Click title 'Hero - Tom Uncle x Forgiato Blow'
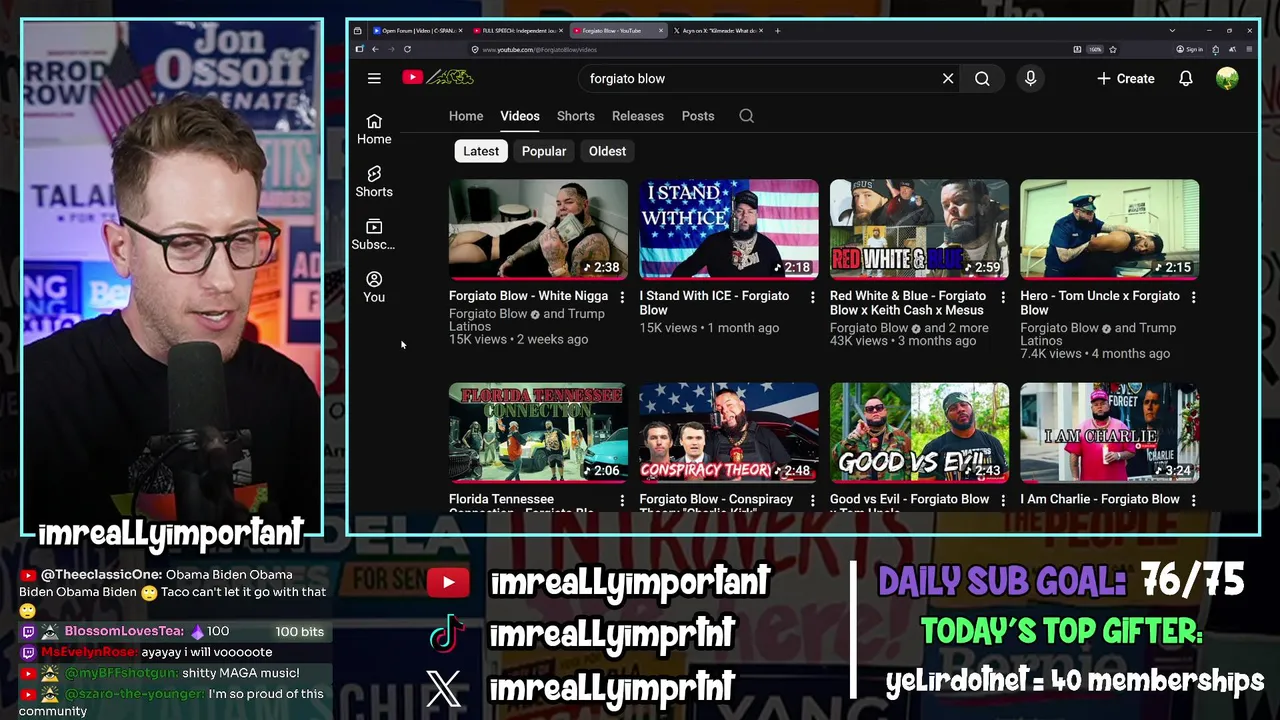1280x720 pixels. [x=1100, y=303]
